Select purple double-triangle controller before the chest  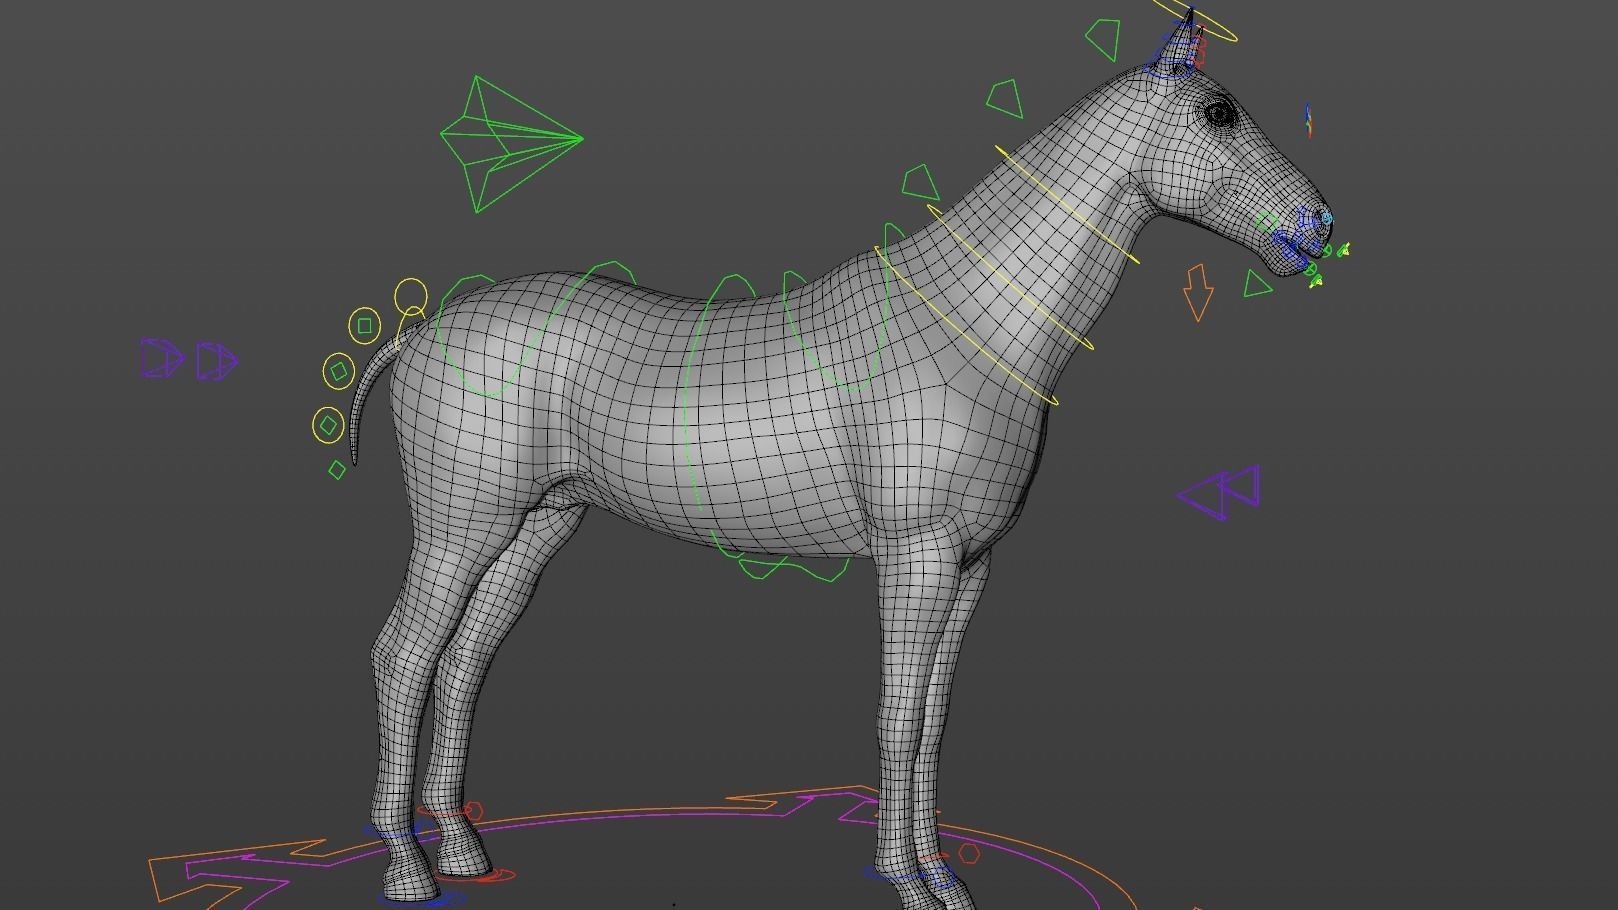tap(1219, 492)
